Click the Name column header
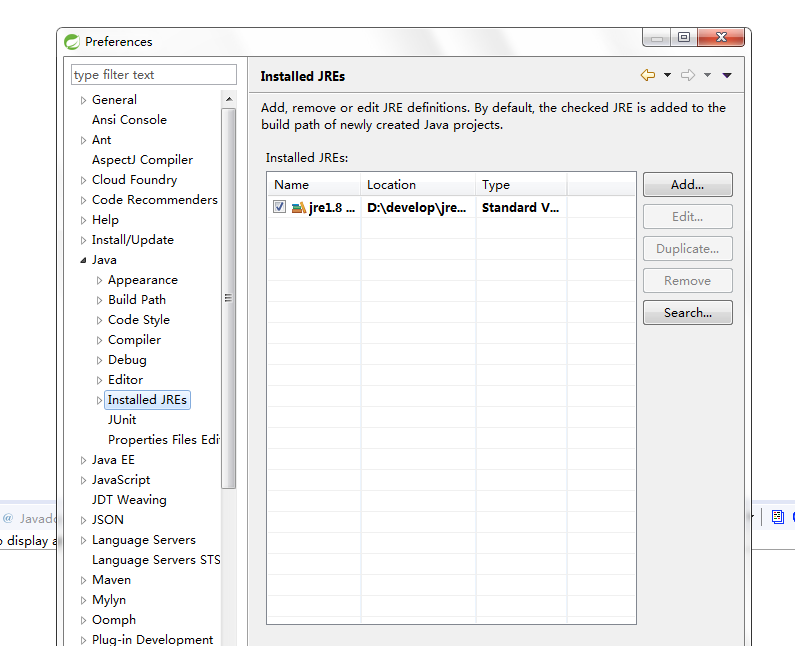 (314, 185)
